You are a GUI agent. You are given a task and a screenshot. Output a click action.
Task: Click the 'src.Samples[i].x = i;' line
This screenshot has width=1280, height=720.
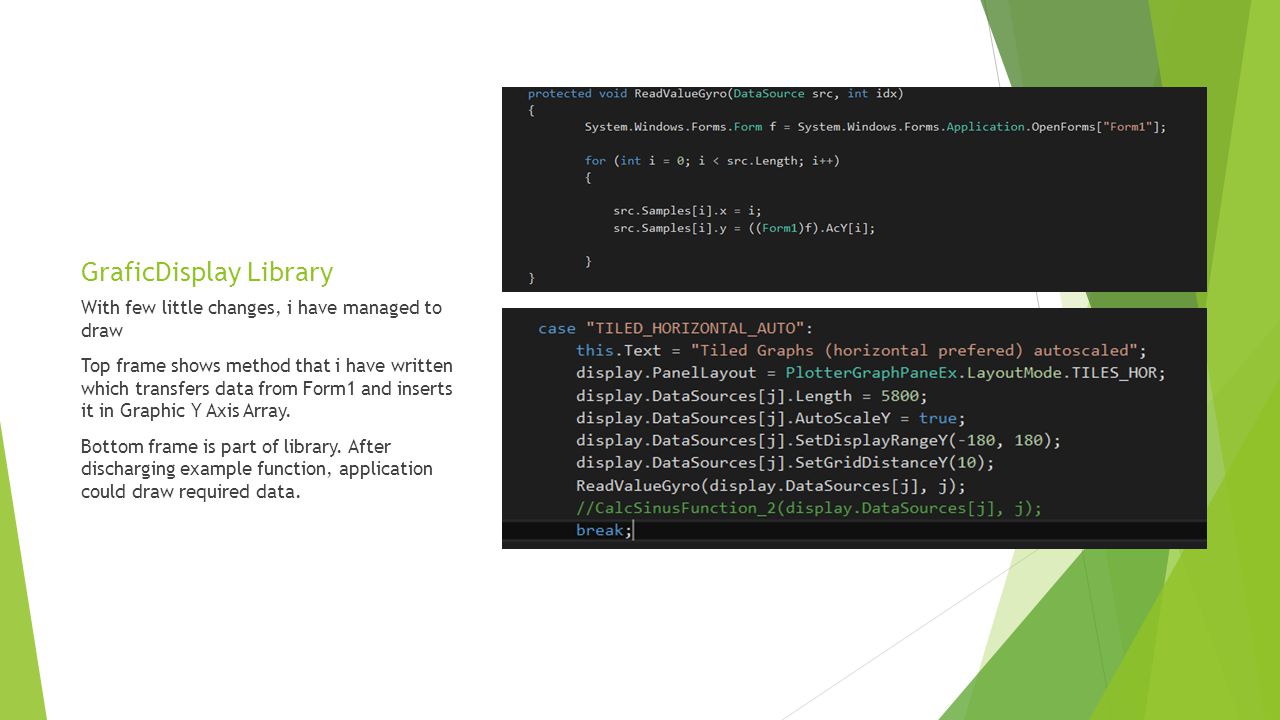(687, 211)
